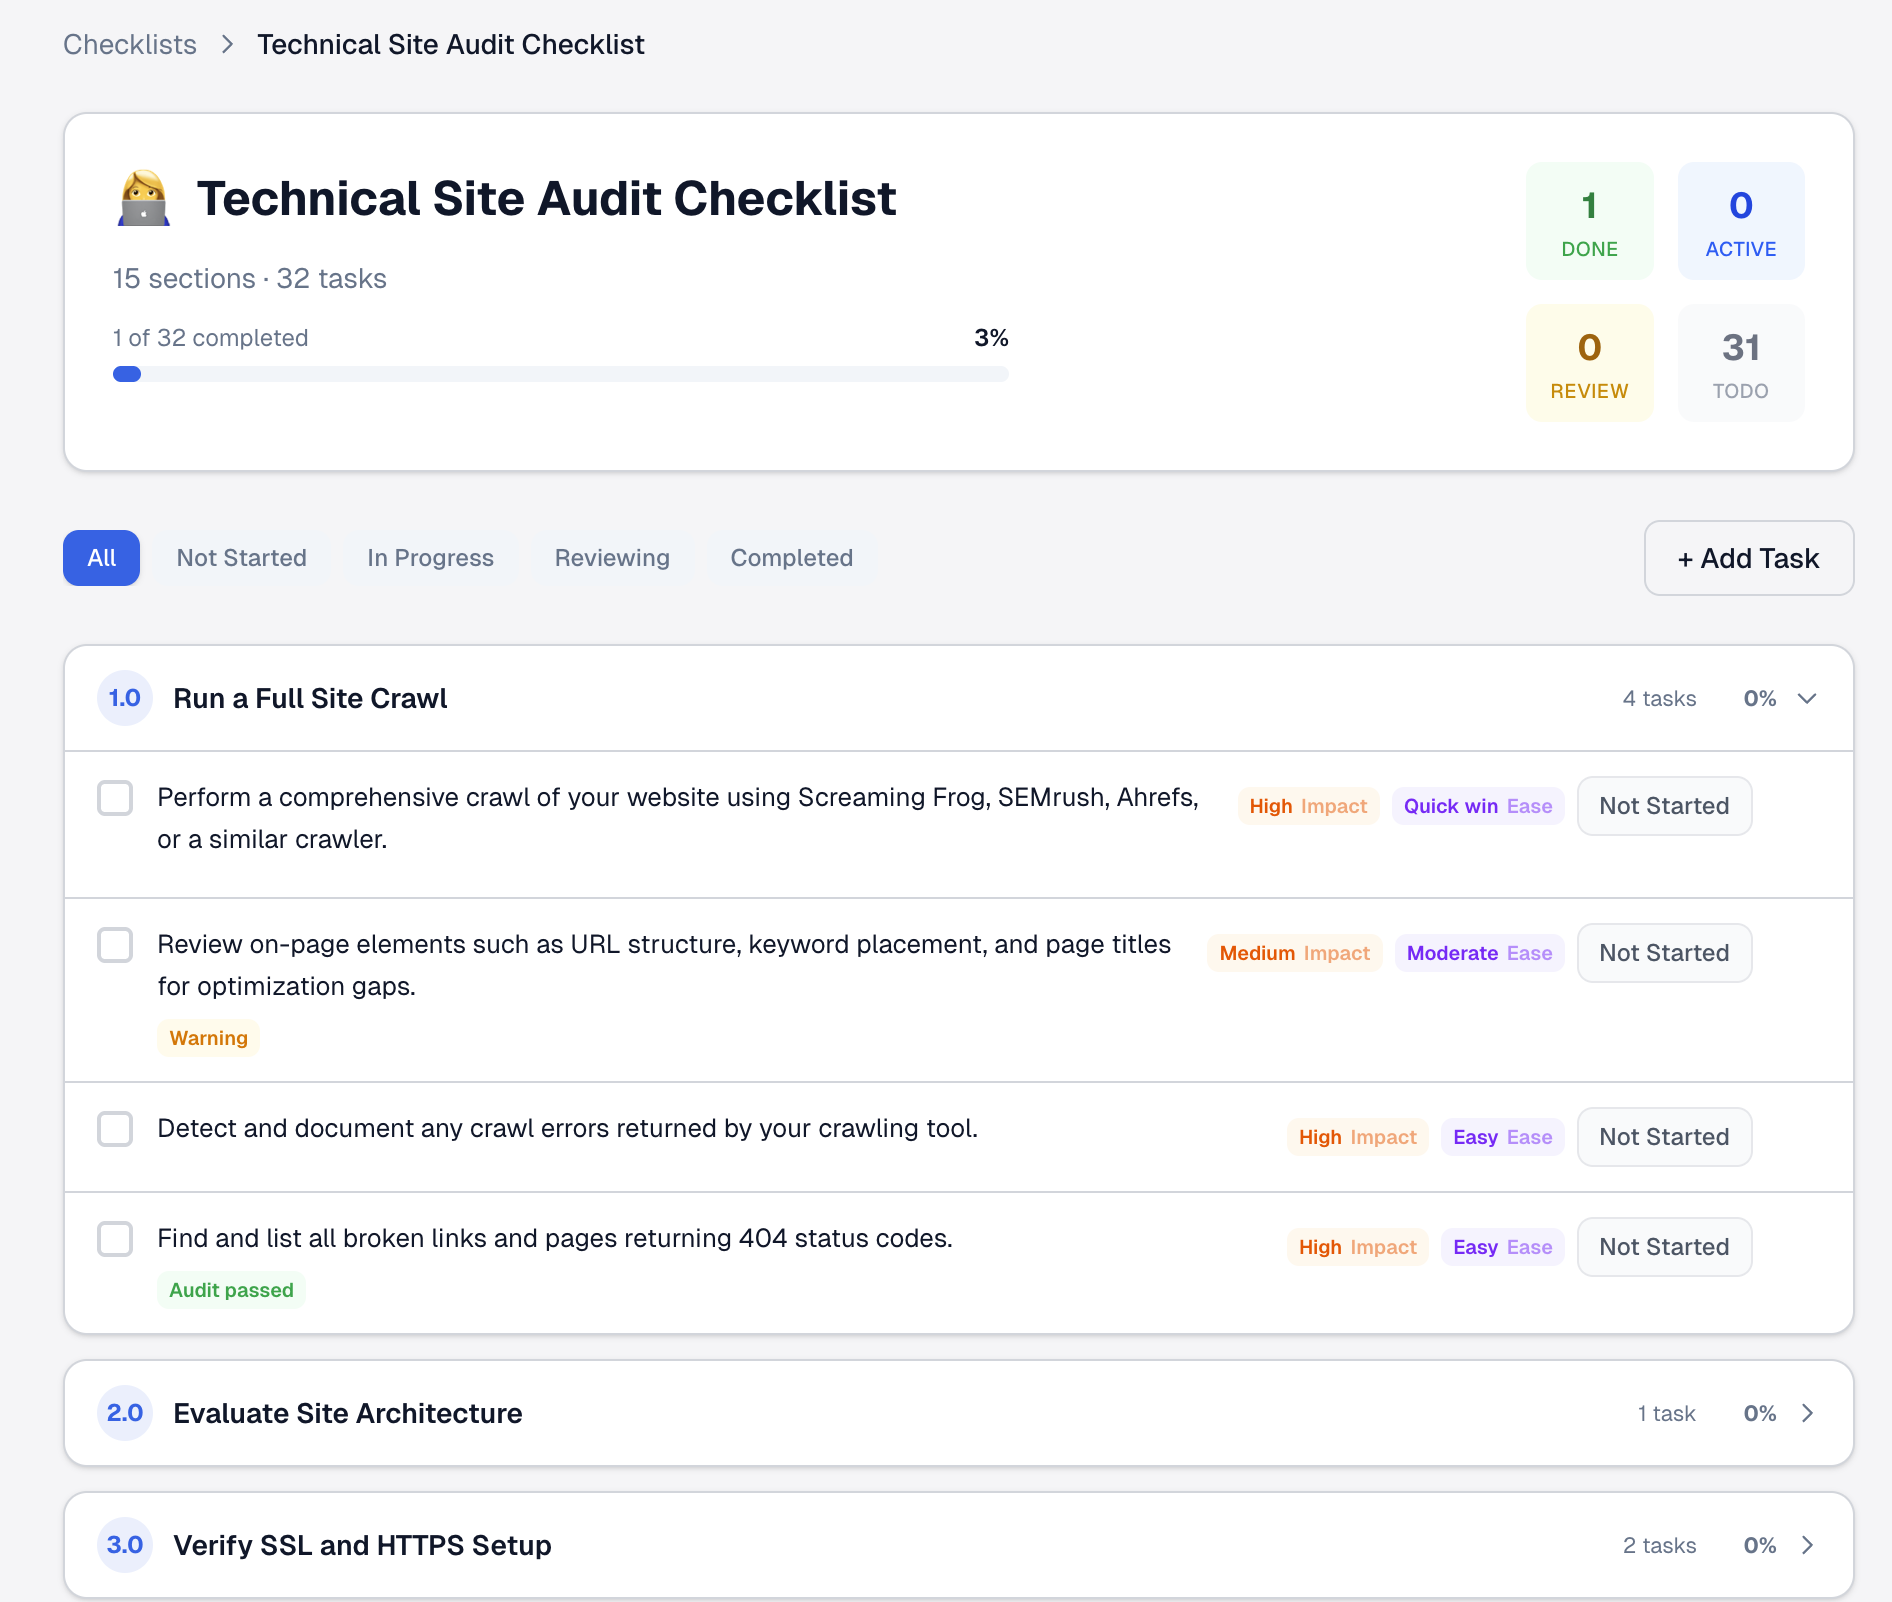Expand the Verify SSL and HTTPS Setup section
The width and height of the screenshot is (1892, 1602).
point(1807,1545)
